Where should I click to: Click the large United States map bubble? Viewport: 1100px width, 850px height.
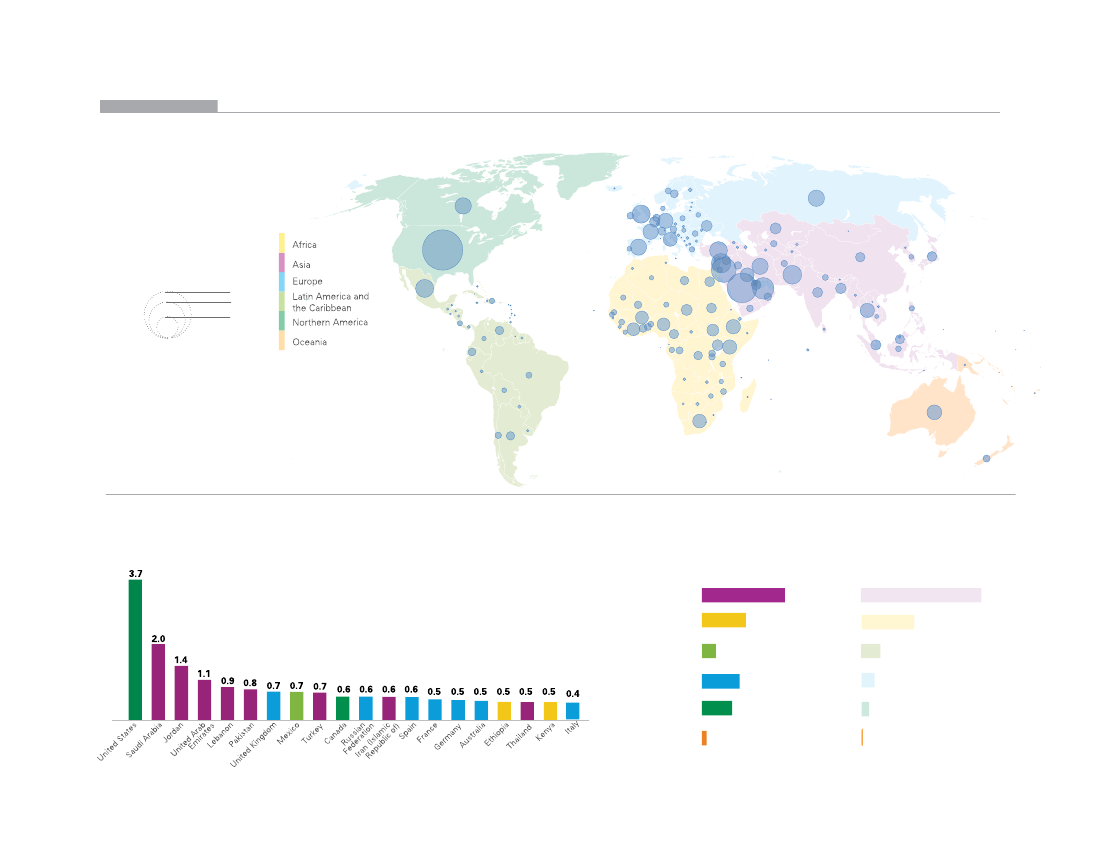click(442, 250)
